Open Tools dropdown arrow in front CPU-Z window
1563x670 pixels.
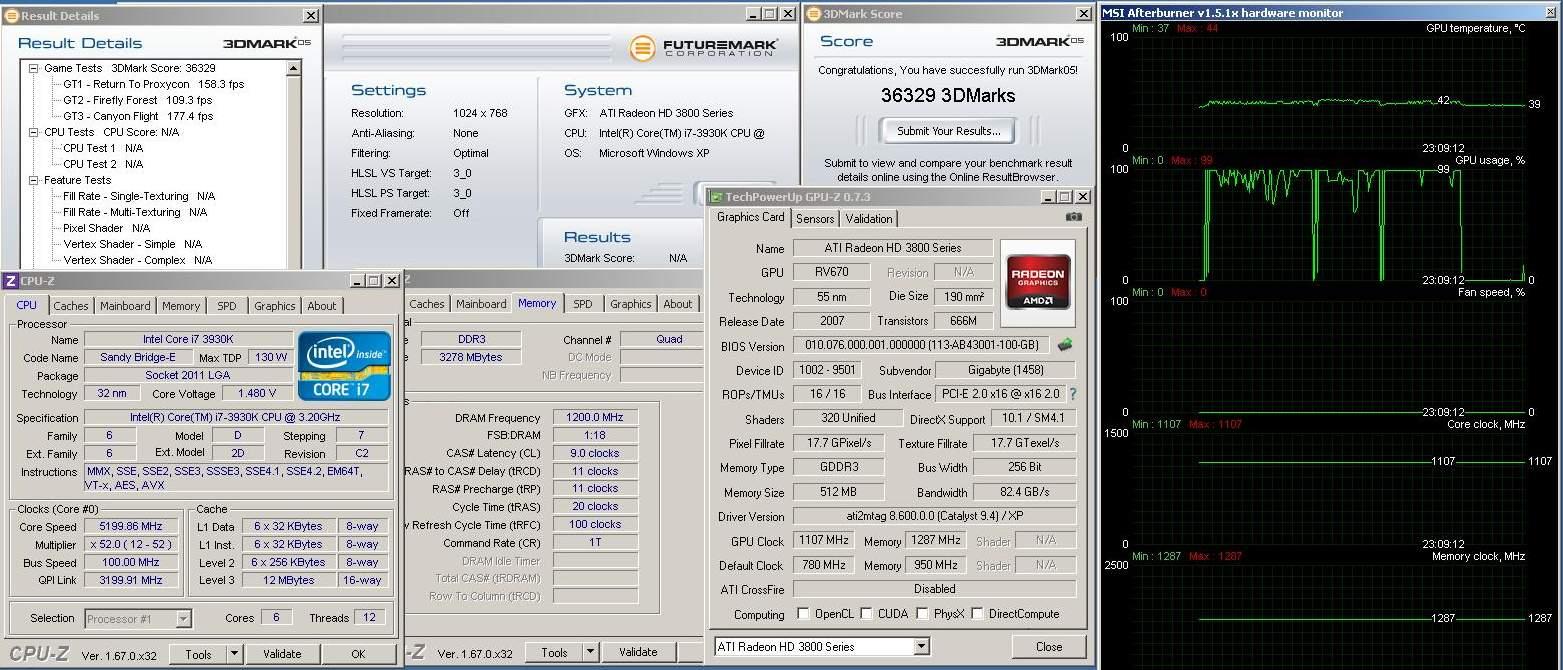pyautogui.click(x=234, y=654)
